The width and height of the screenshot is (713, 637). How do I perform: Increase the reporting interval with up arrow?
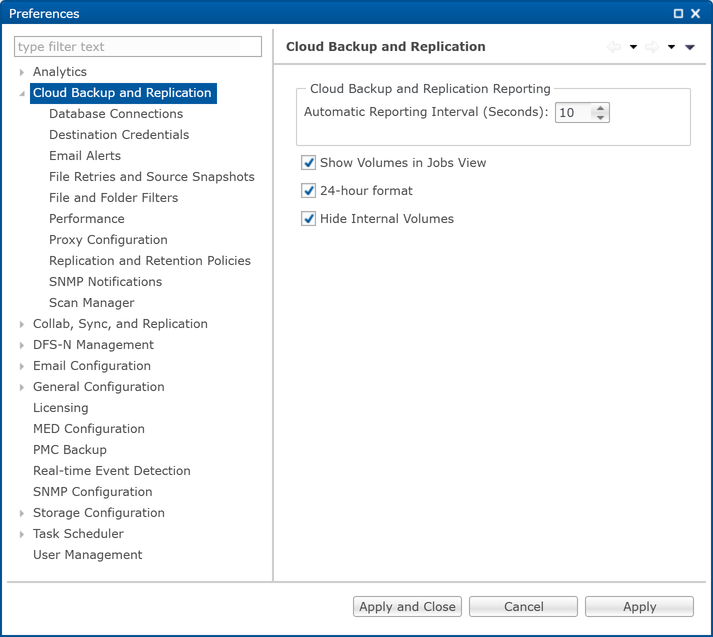click(x=600, y=108)
